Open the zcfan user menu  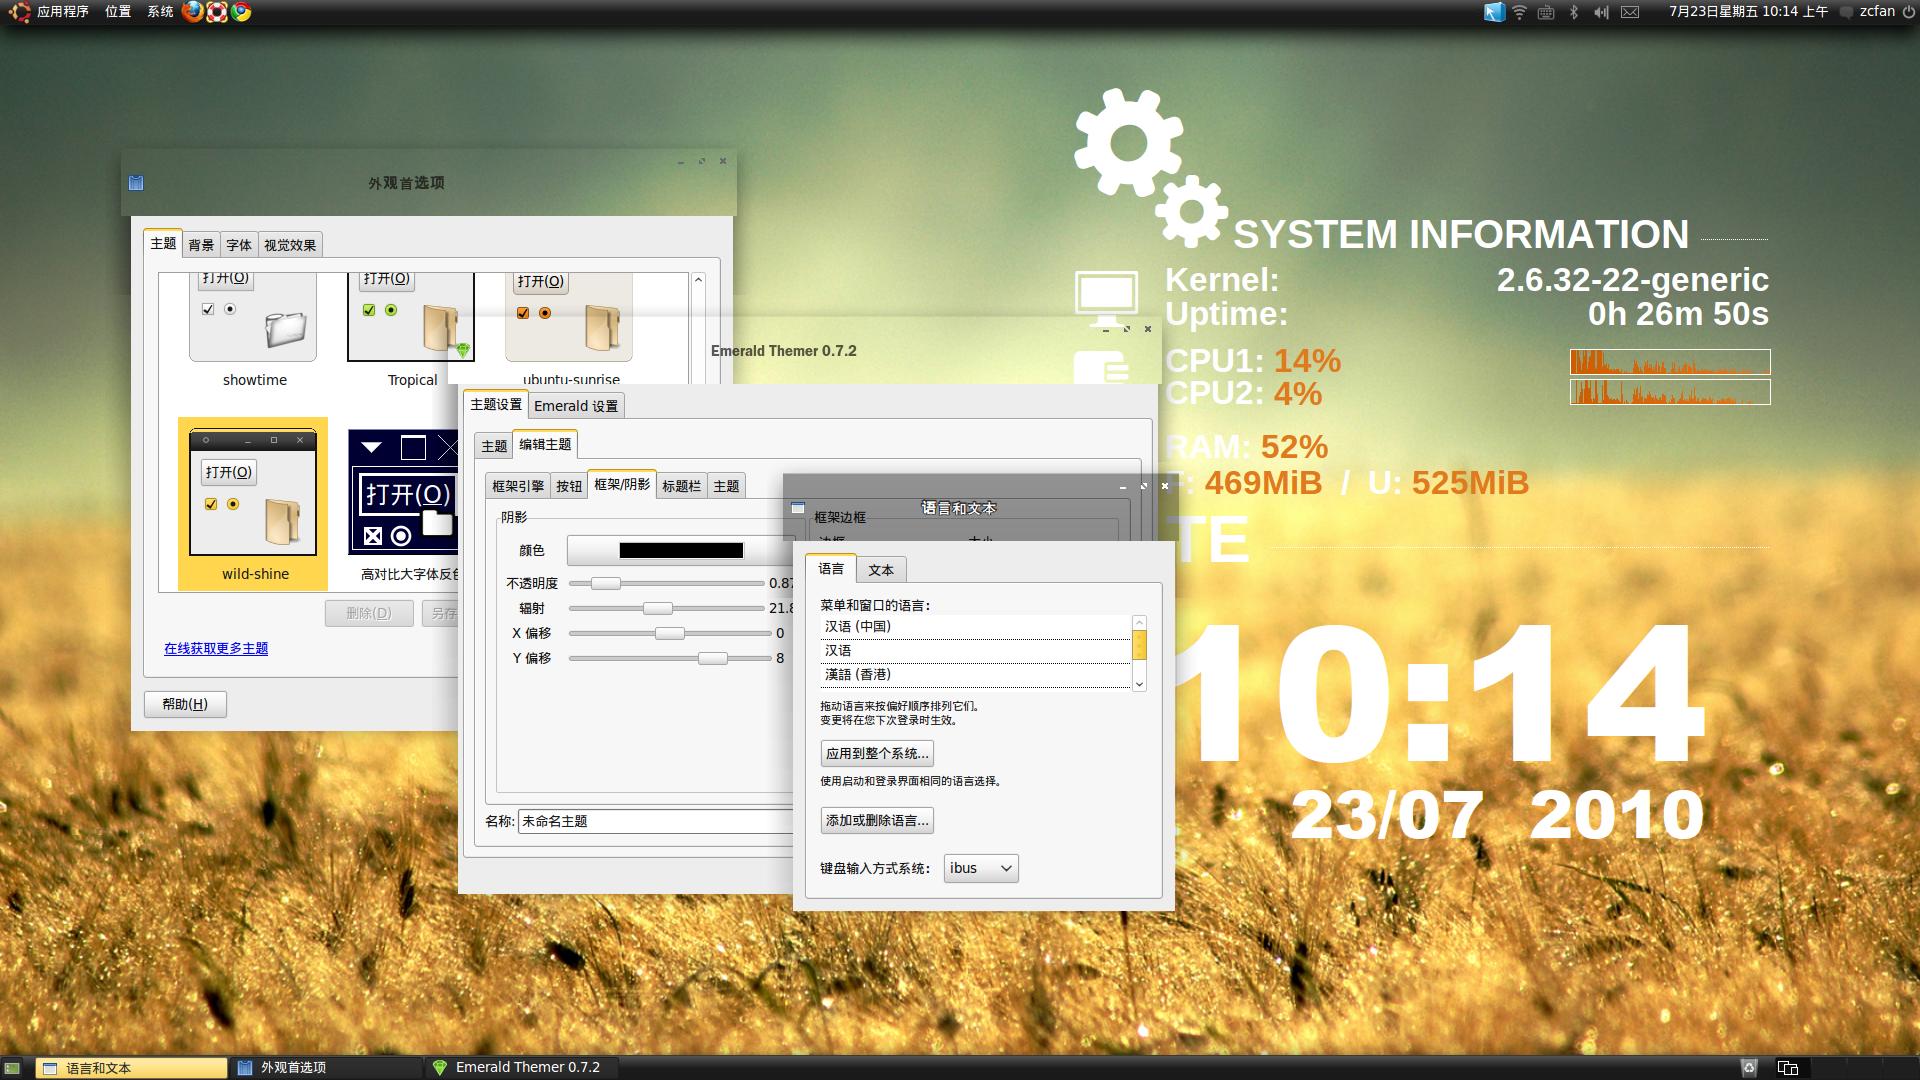click(x=1877, y=12)
